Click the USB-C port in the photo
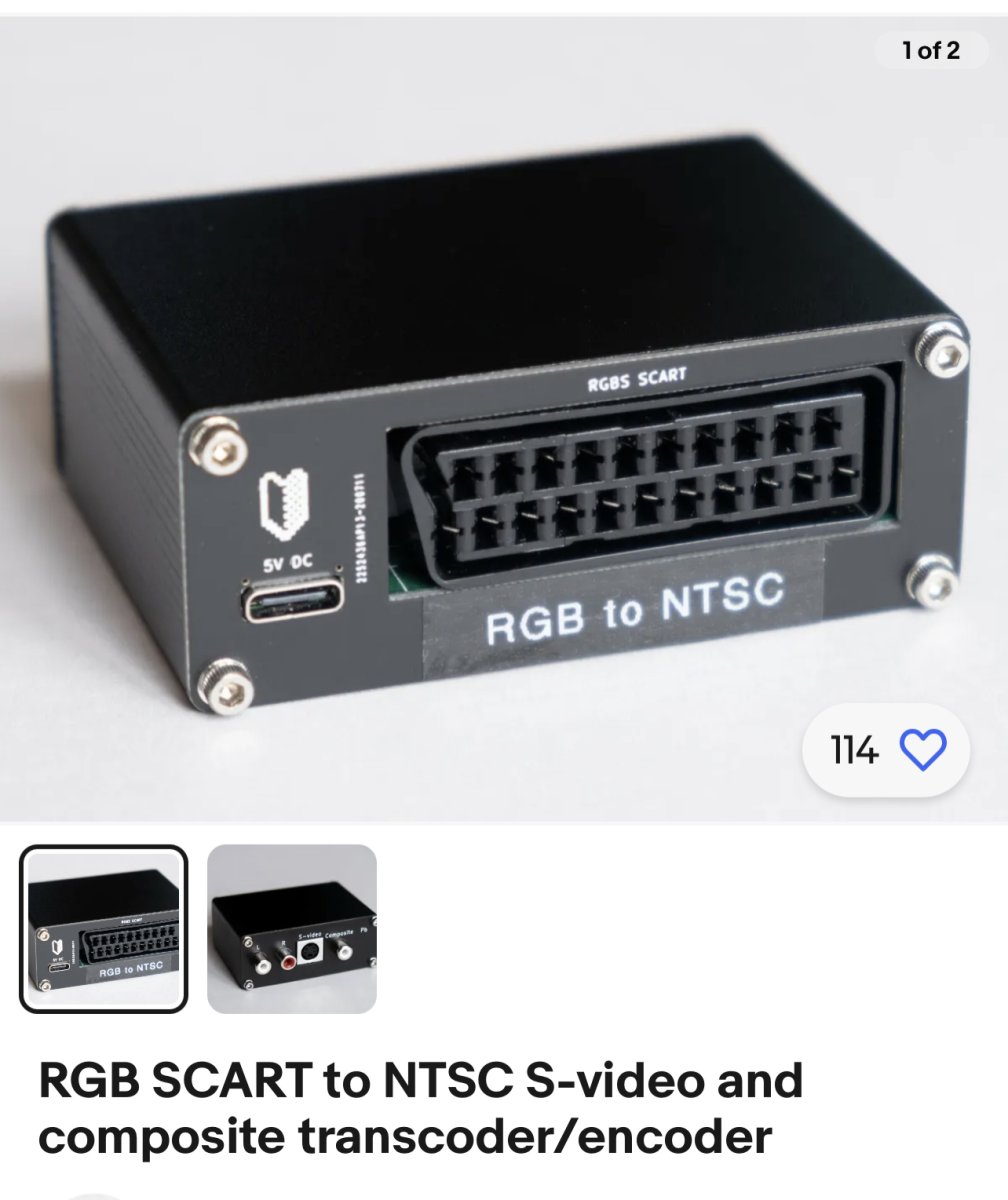Viewport: 1008px width, 1200px height. (x=295, y=602)
